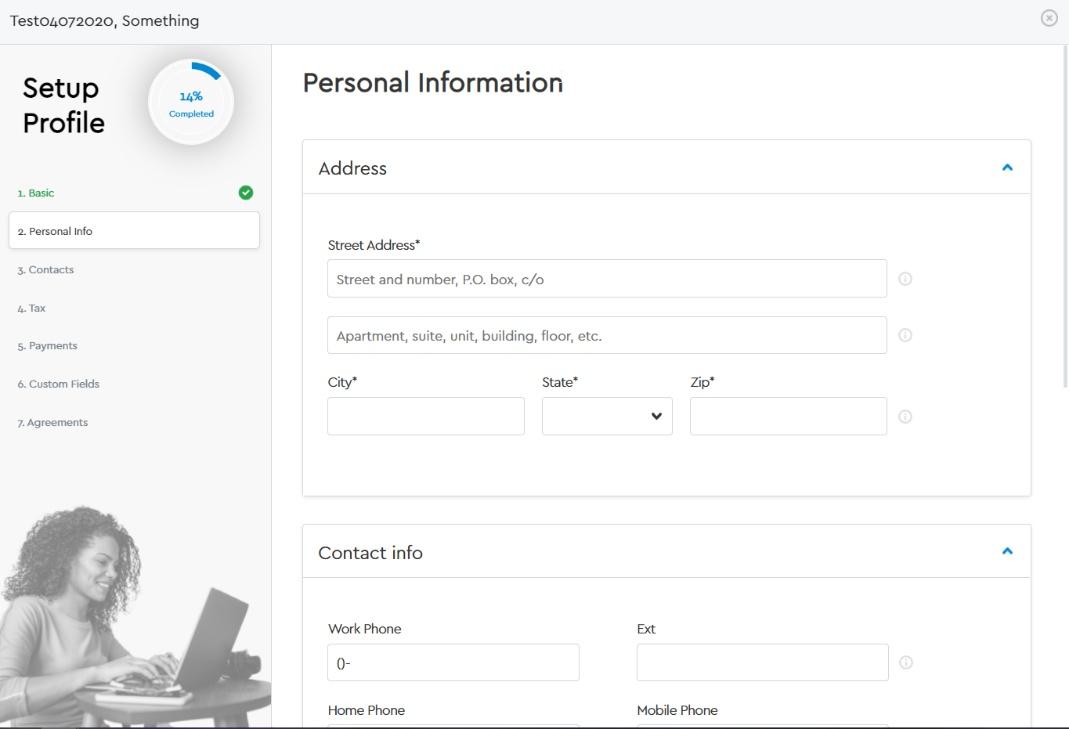Click info icon next to Ext field
Screen dimensions: 1069x729
[x=905, y=663]
